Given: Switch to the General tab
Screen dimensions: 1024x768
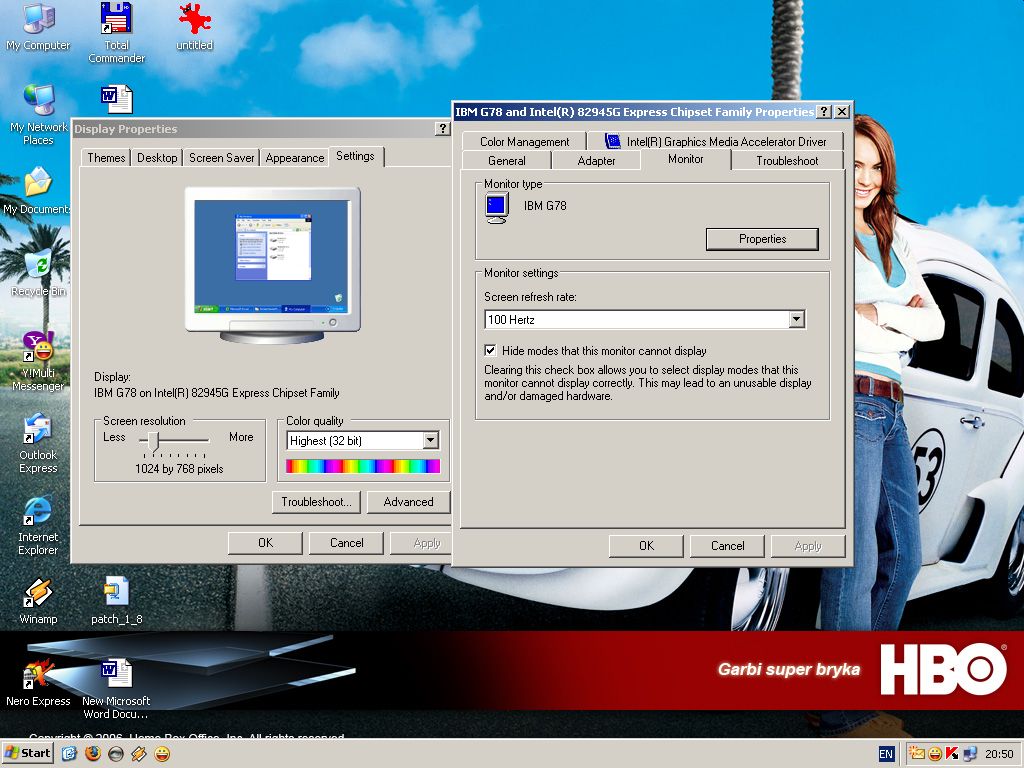Looking at the screenshot, I should click(x=507, y=161).
